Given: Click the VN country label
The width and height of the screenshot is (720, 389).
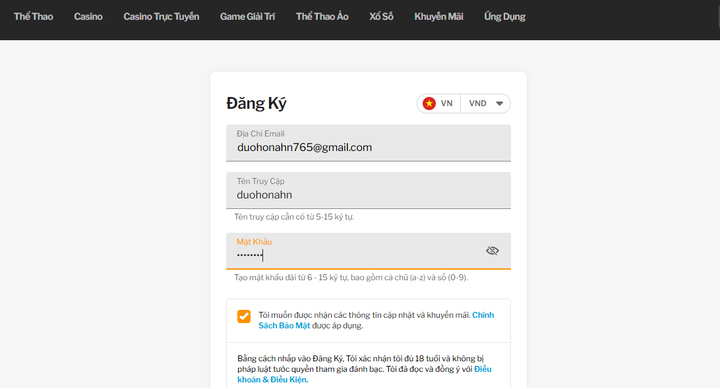Looking at the screenshot, I should [x=446, y=103].
